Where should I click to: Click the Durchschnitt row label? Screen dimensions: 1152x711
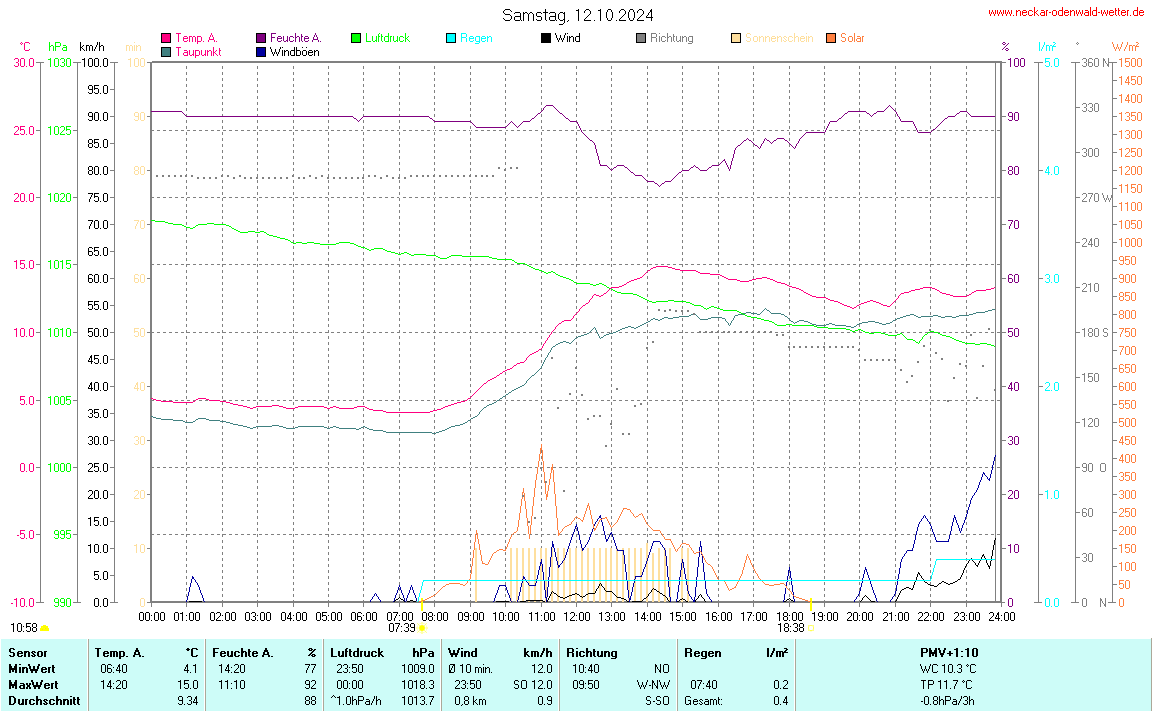point(44,701)
